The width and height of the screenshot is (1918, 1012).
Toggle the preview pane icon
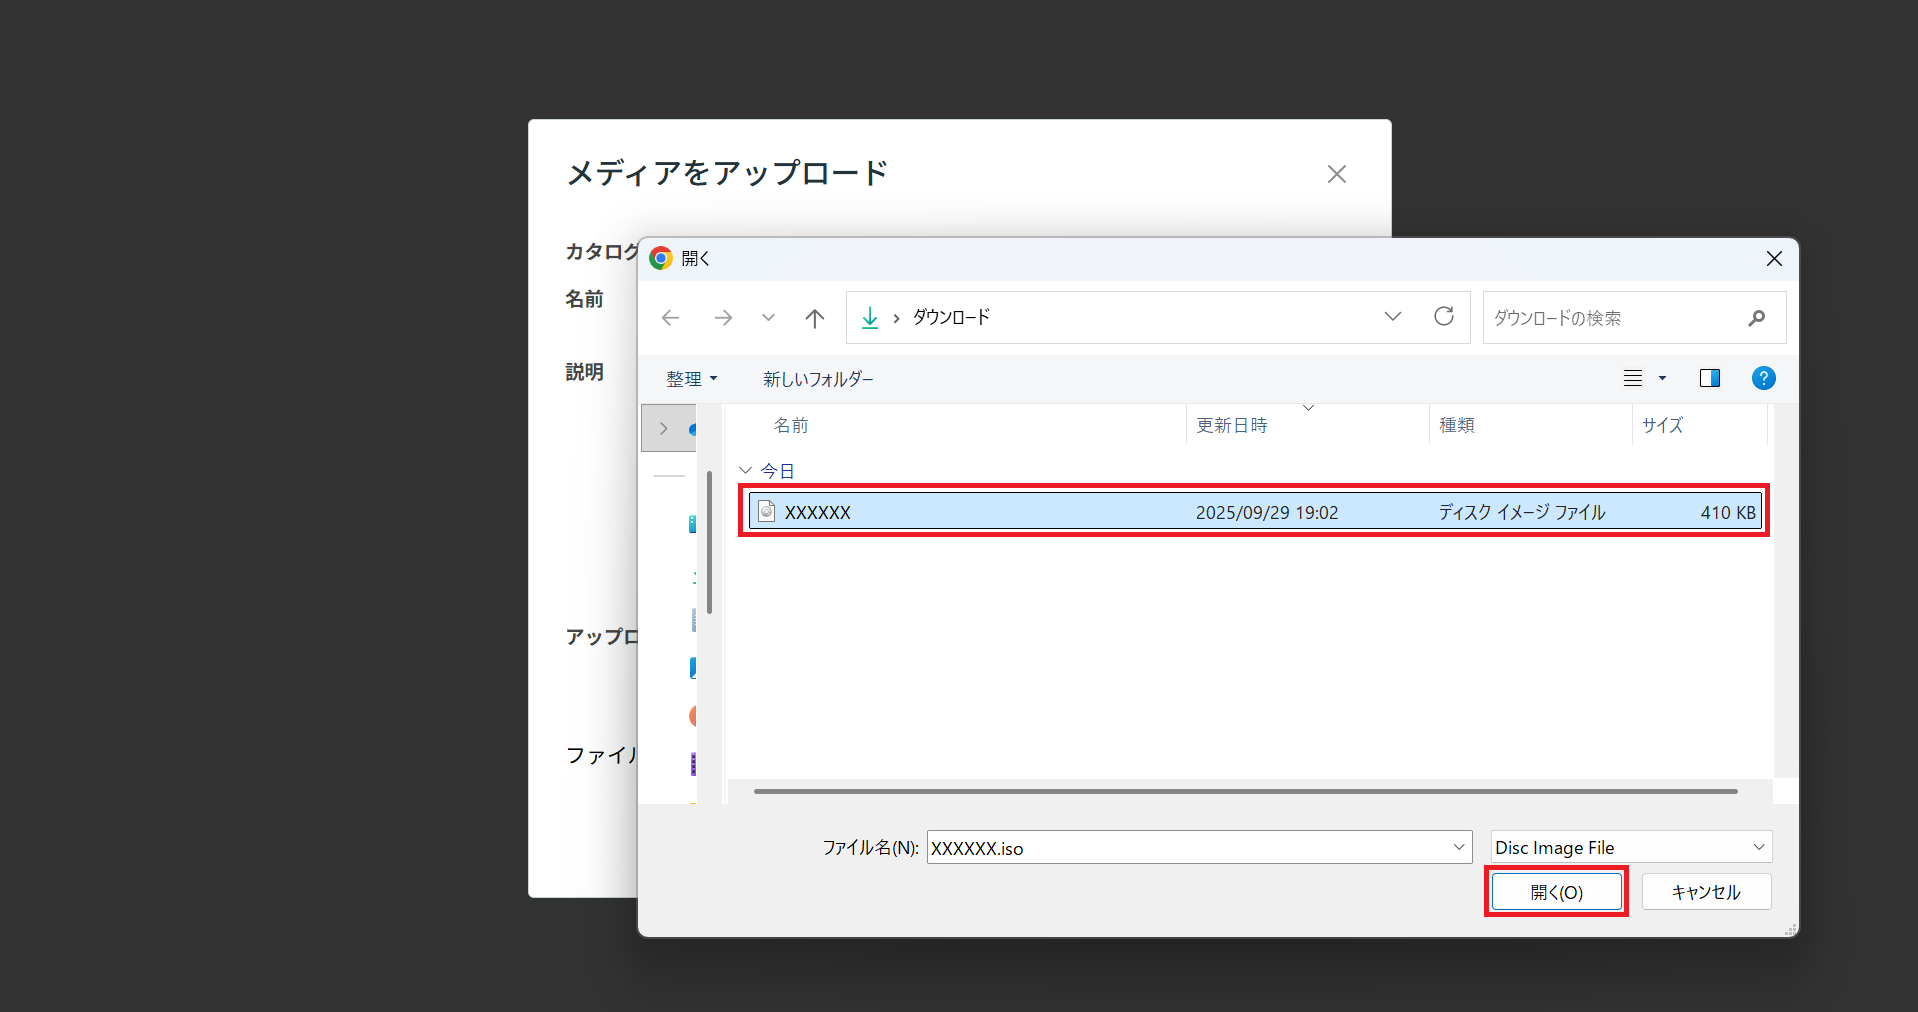click(1709, 378)
